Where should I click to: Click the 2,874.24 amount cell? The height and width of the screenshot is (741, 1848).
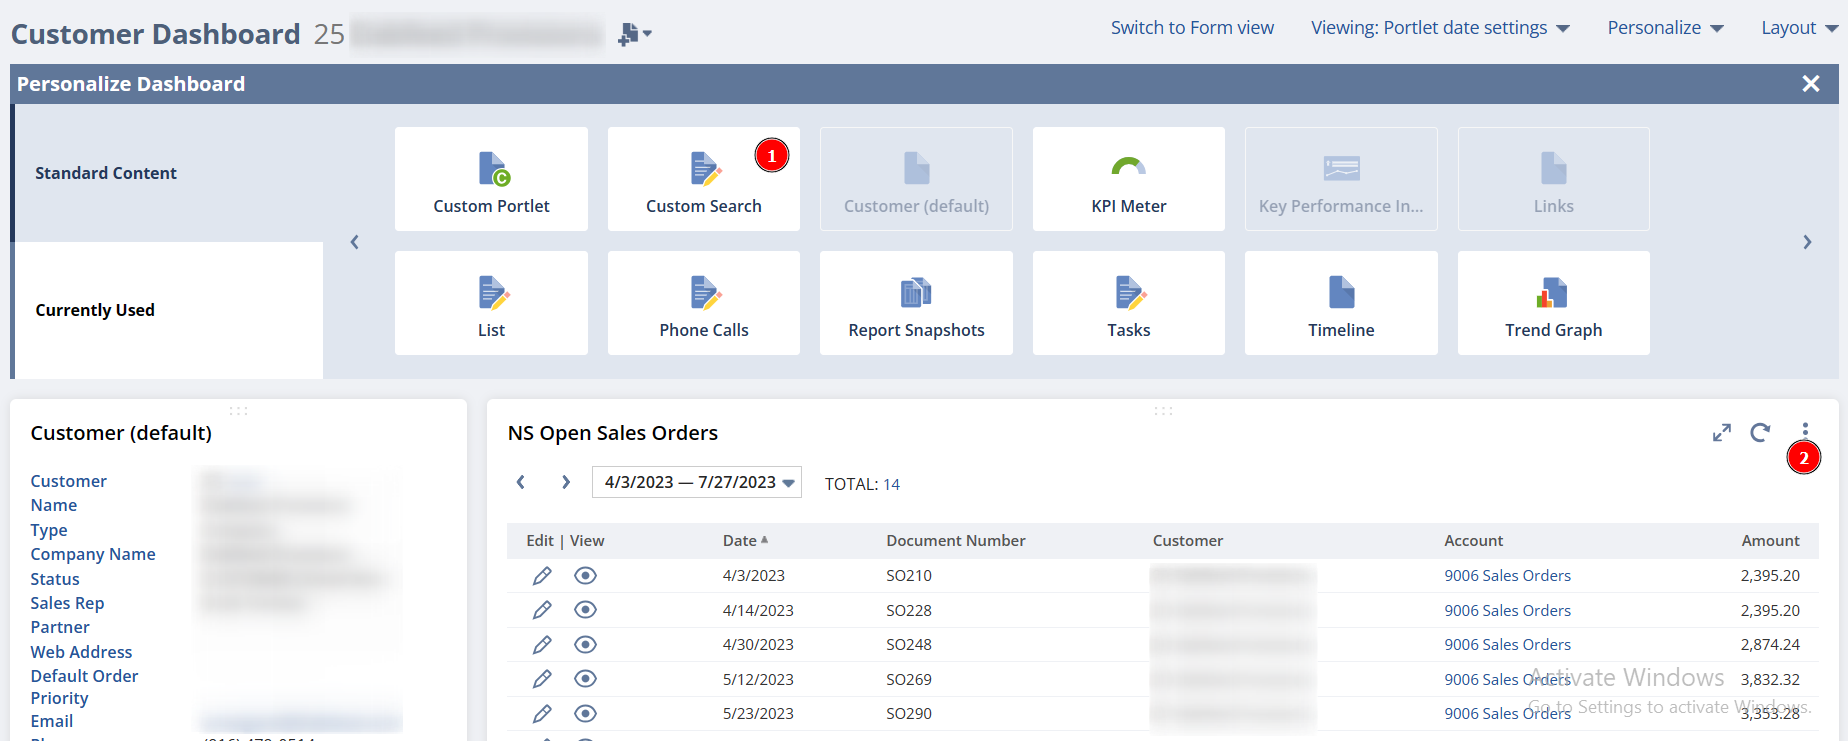tap(1770, 644)
